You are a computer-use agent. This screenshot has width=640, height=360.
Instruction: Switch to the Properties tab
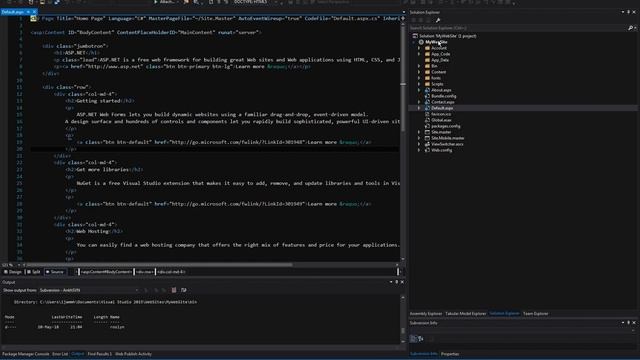pos(450,354)
